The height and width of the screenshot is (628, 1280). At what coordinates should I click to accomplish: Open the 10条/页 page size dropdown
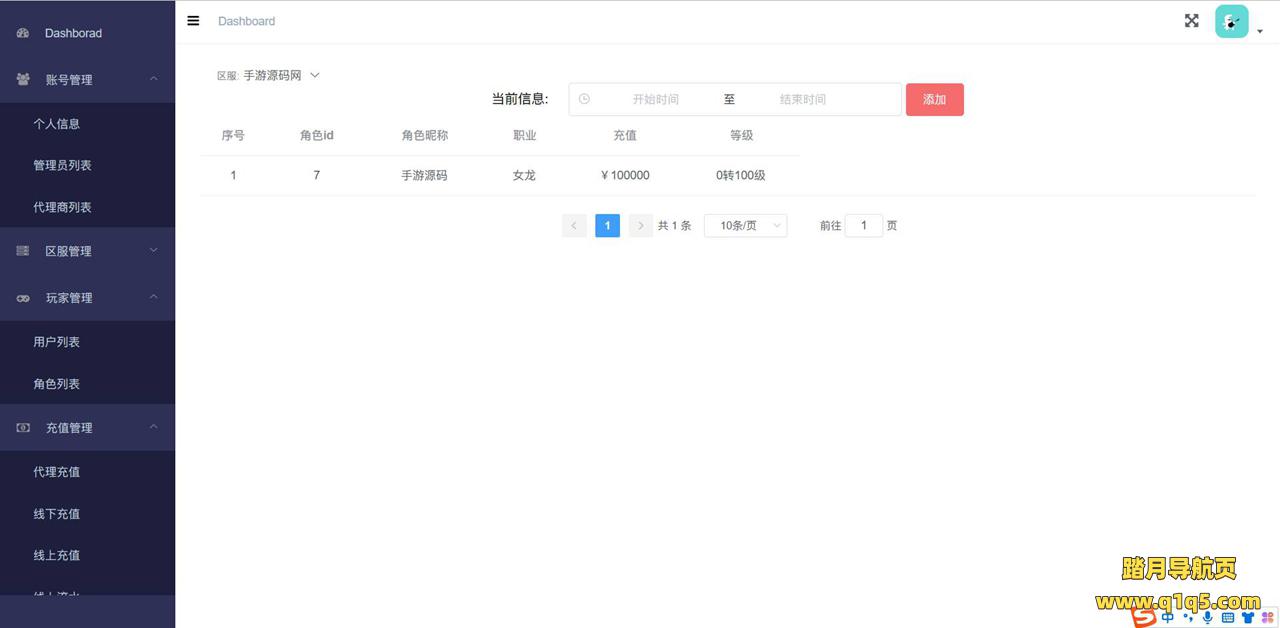click(x=745, y=226)
